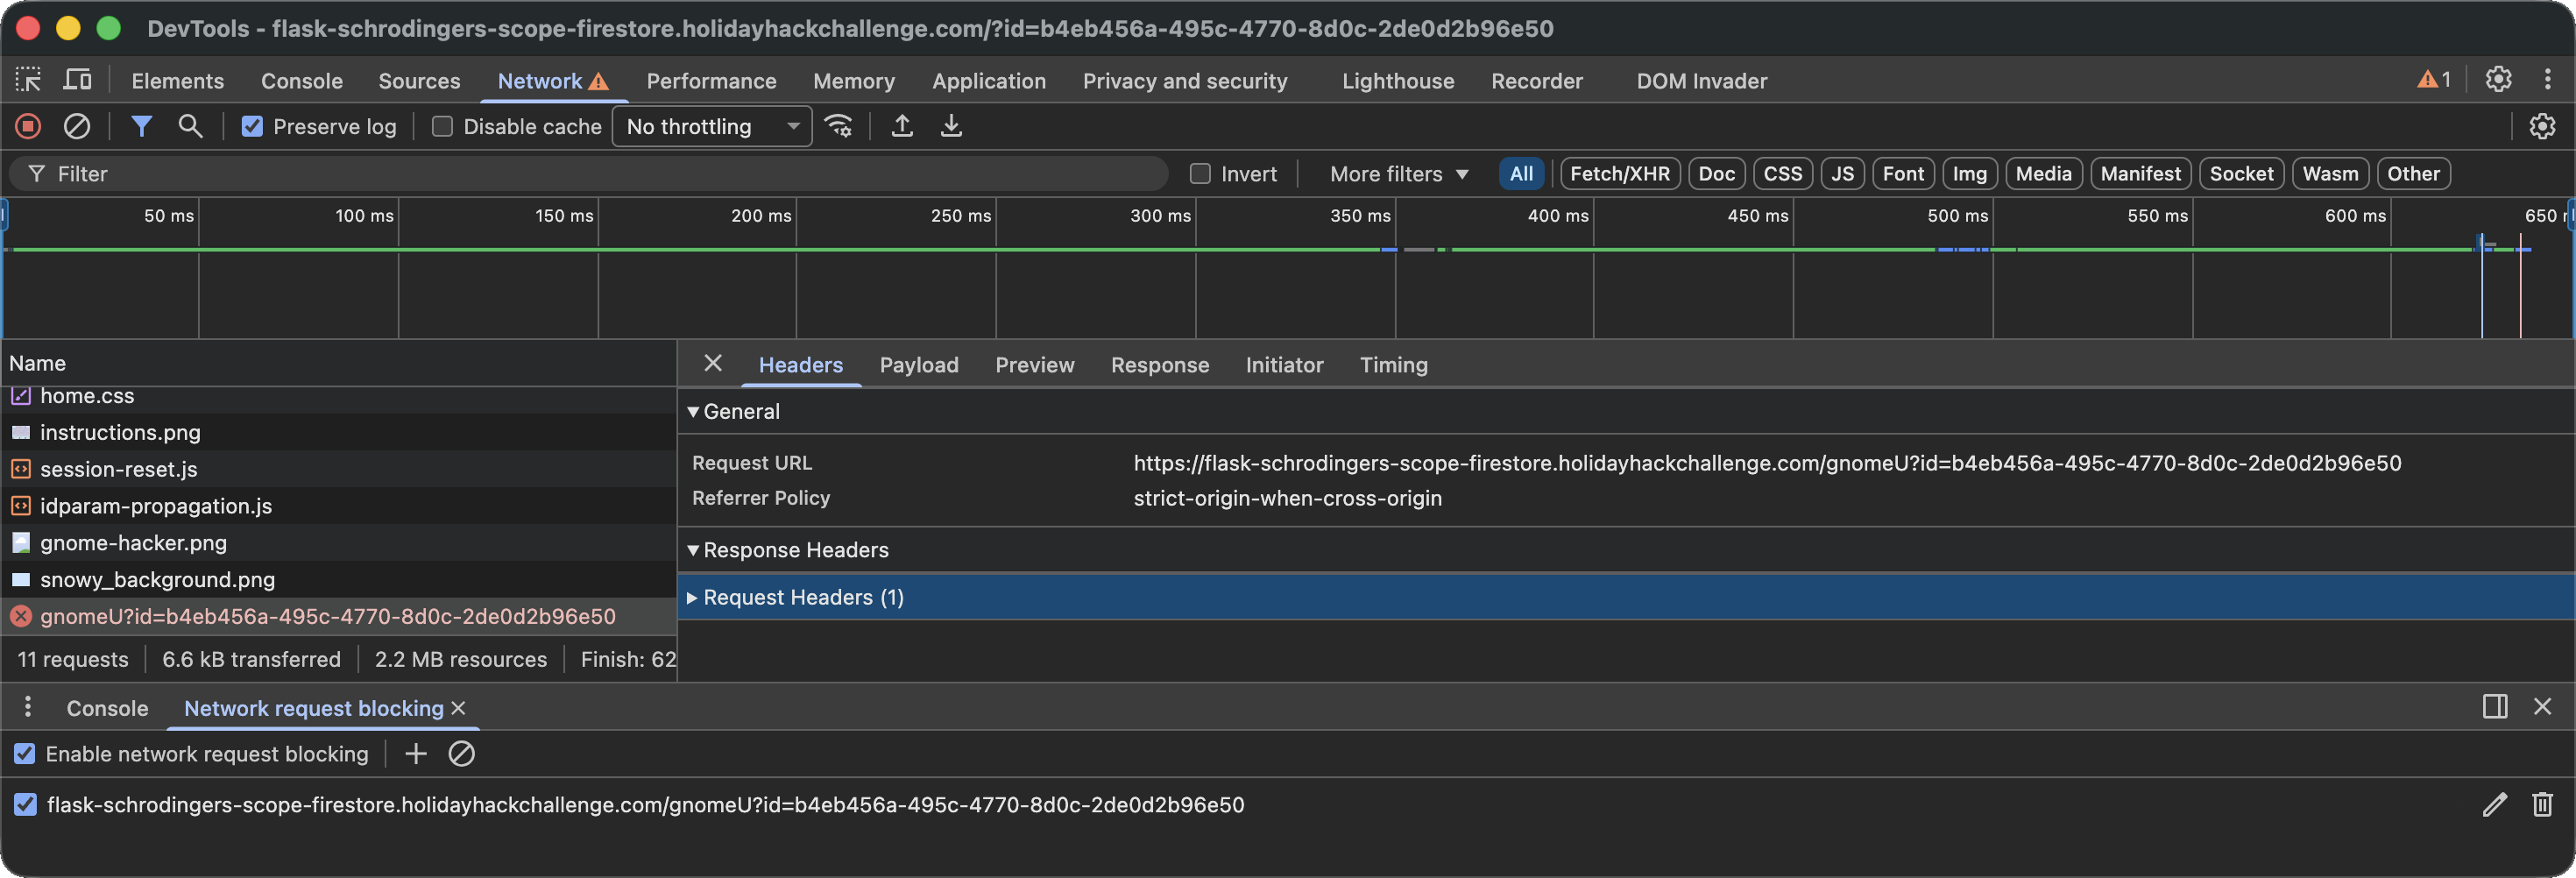The image size is (2576, 878).
Task: Click the inspect element picker icon
Action: pyautogui.click(x=28, y=80)
